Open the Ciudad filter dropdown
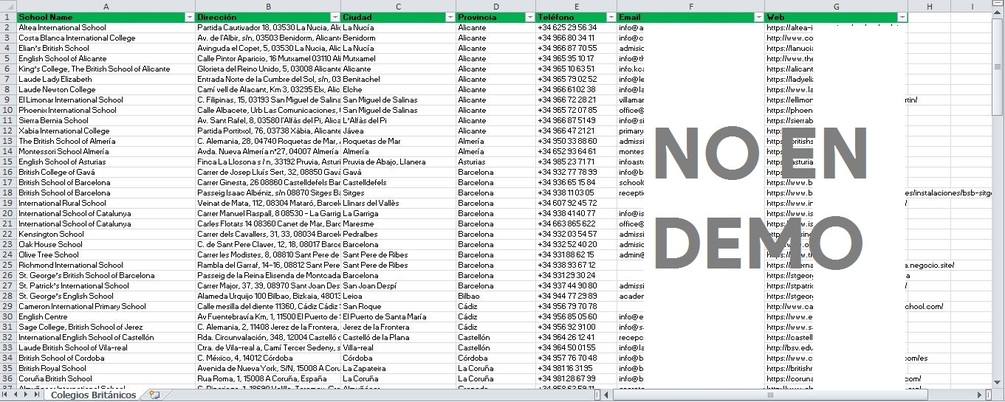Screen dimensions: 1005x402 click(x=451, y=17)
